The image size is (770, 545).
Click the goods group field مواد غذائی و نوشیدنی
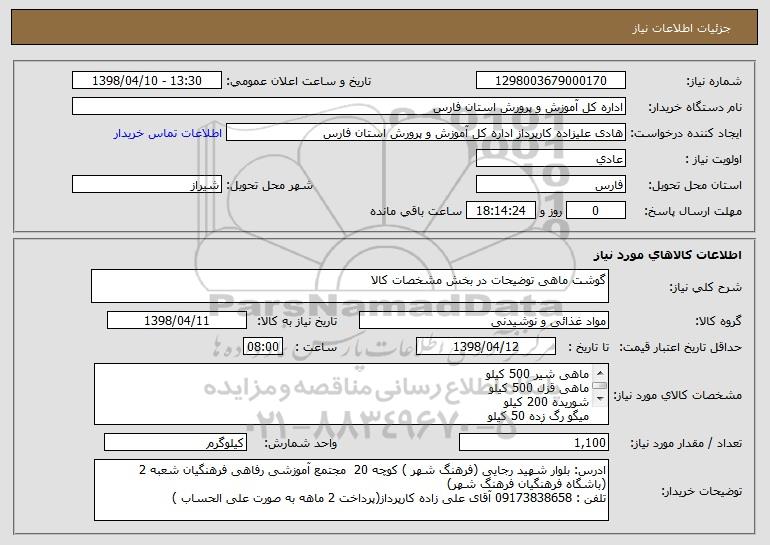pos(484,321)
